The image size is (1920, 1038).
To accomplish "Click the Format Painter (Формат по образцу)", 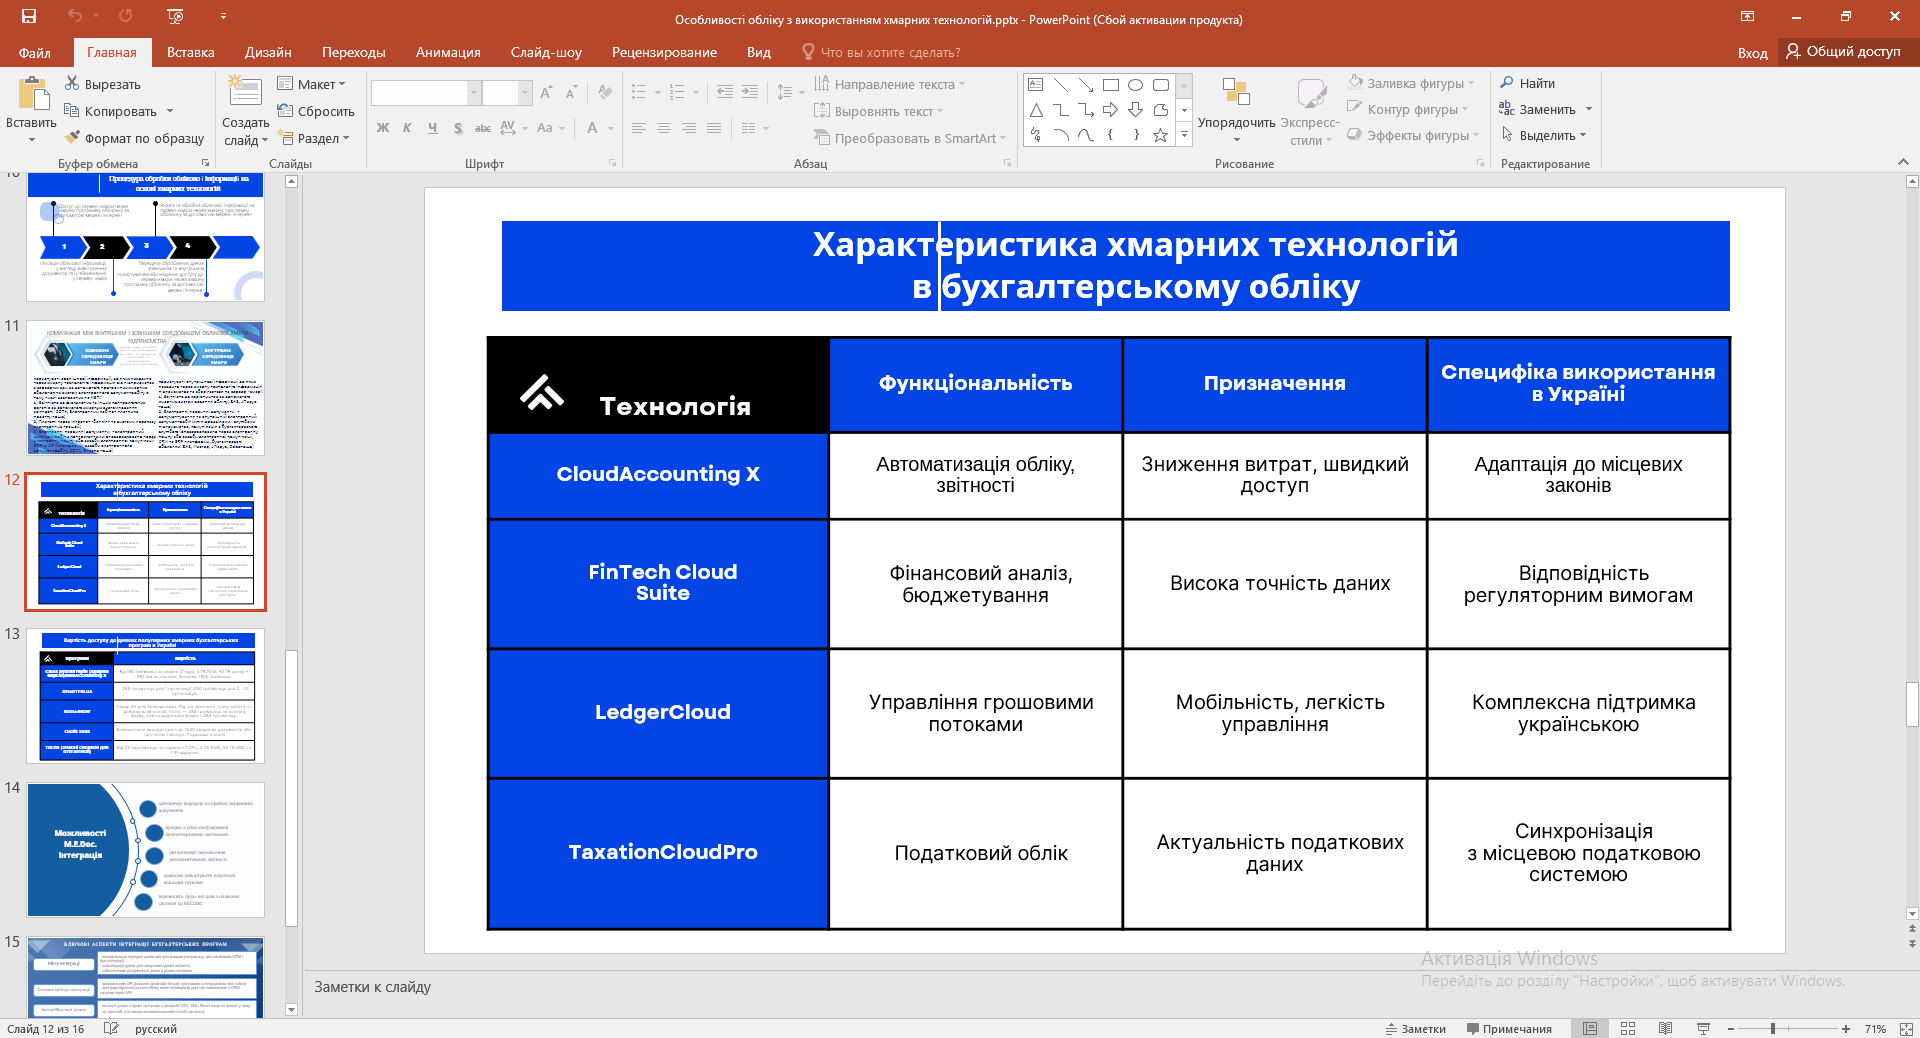I will pyautogui.click(x=134, y=138).
